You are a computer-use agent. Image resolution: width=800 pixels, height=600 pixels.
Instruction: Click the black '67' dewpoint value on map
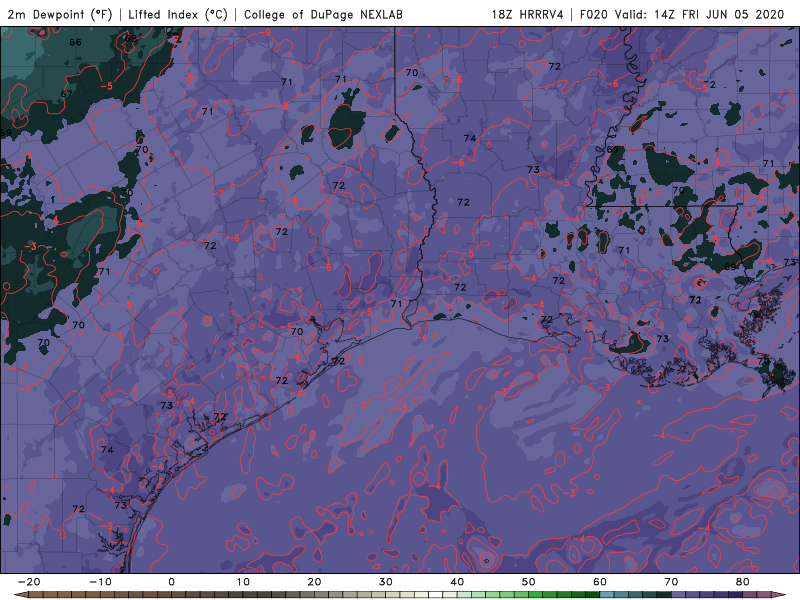tap(67, 94)
